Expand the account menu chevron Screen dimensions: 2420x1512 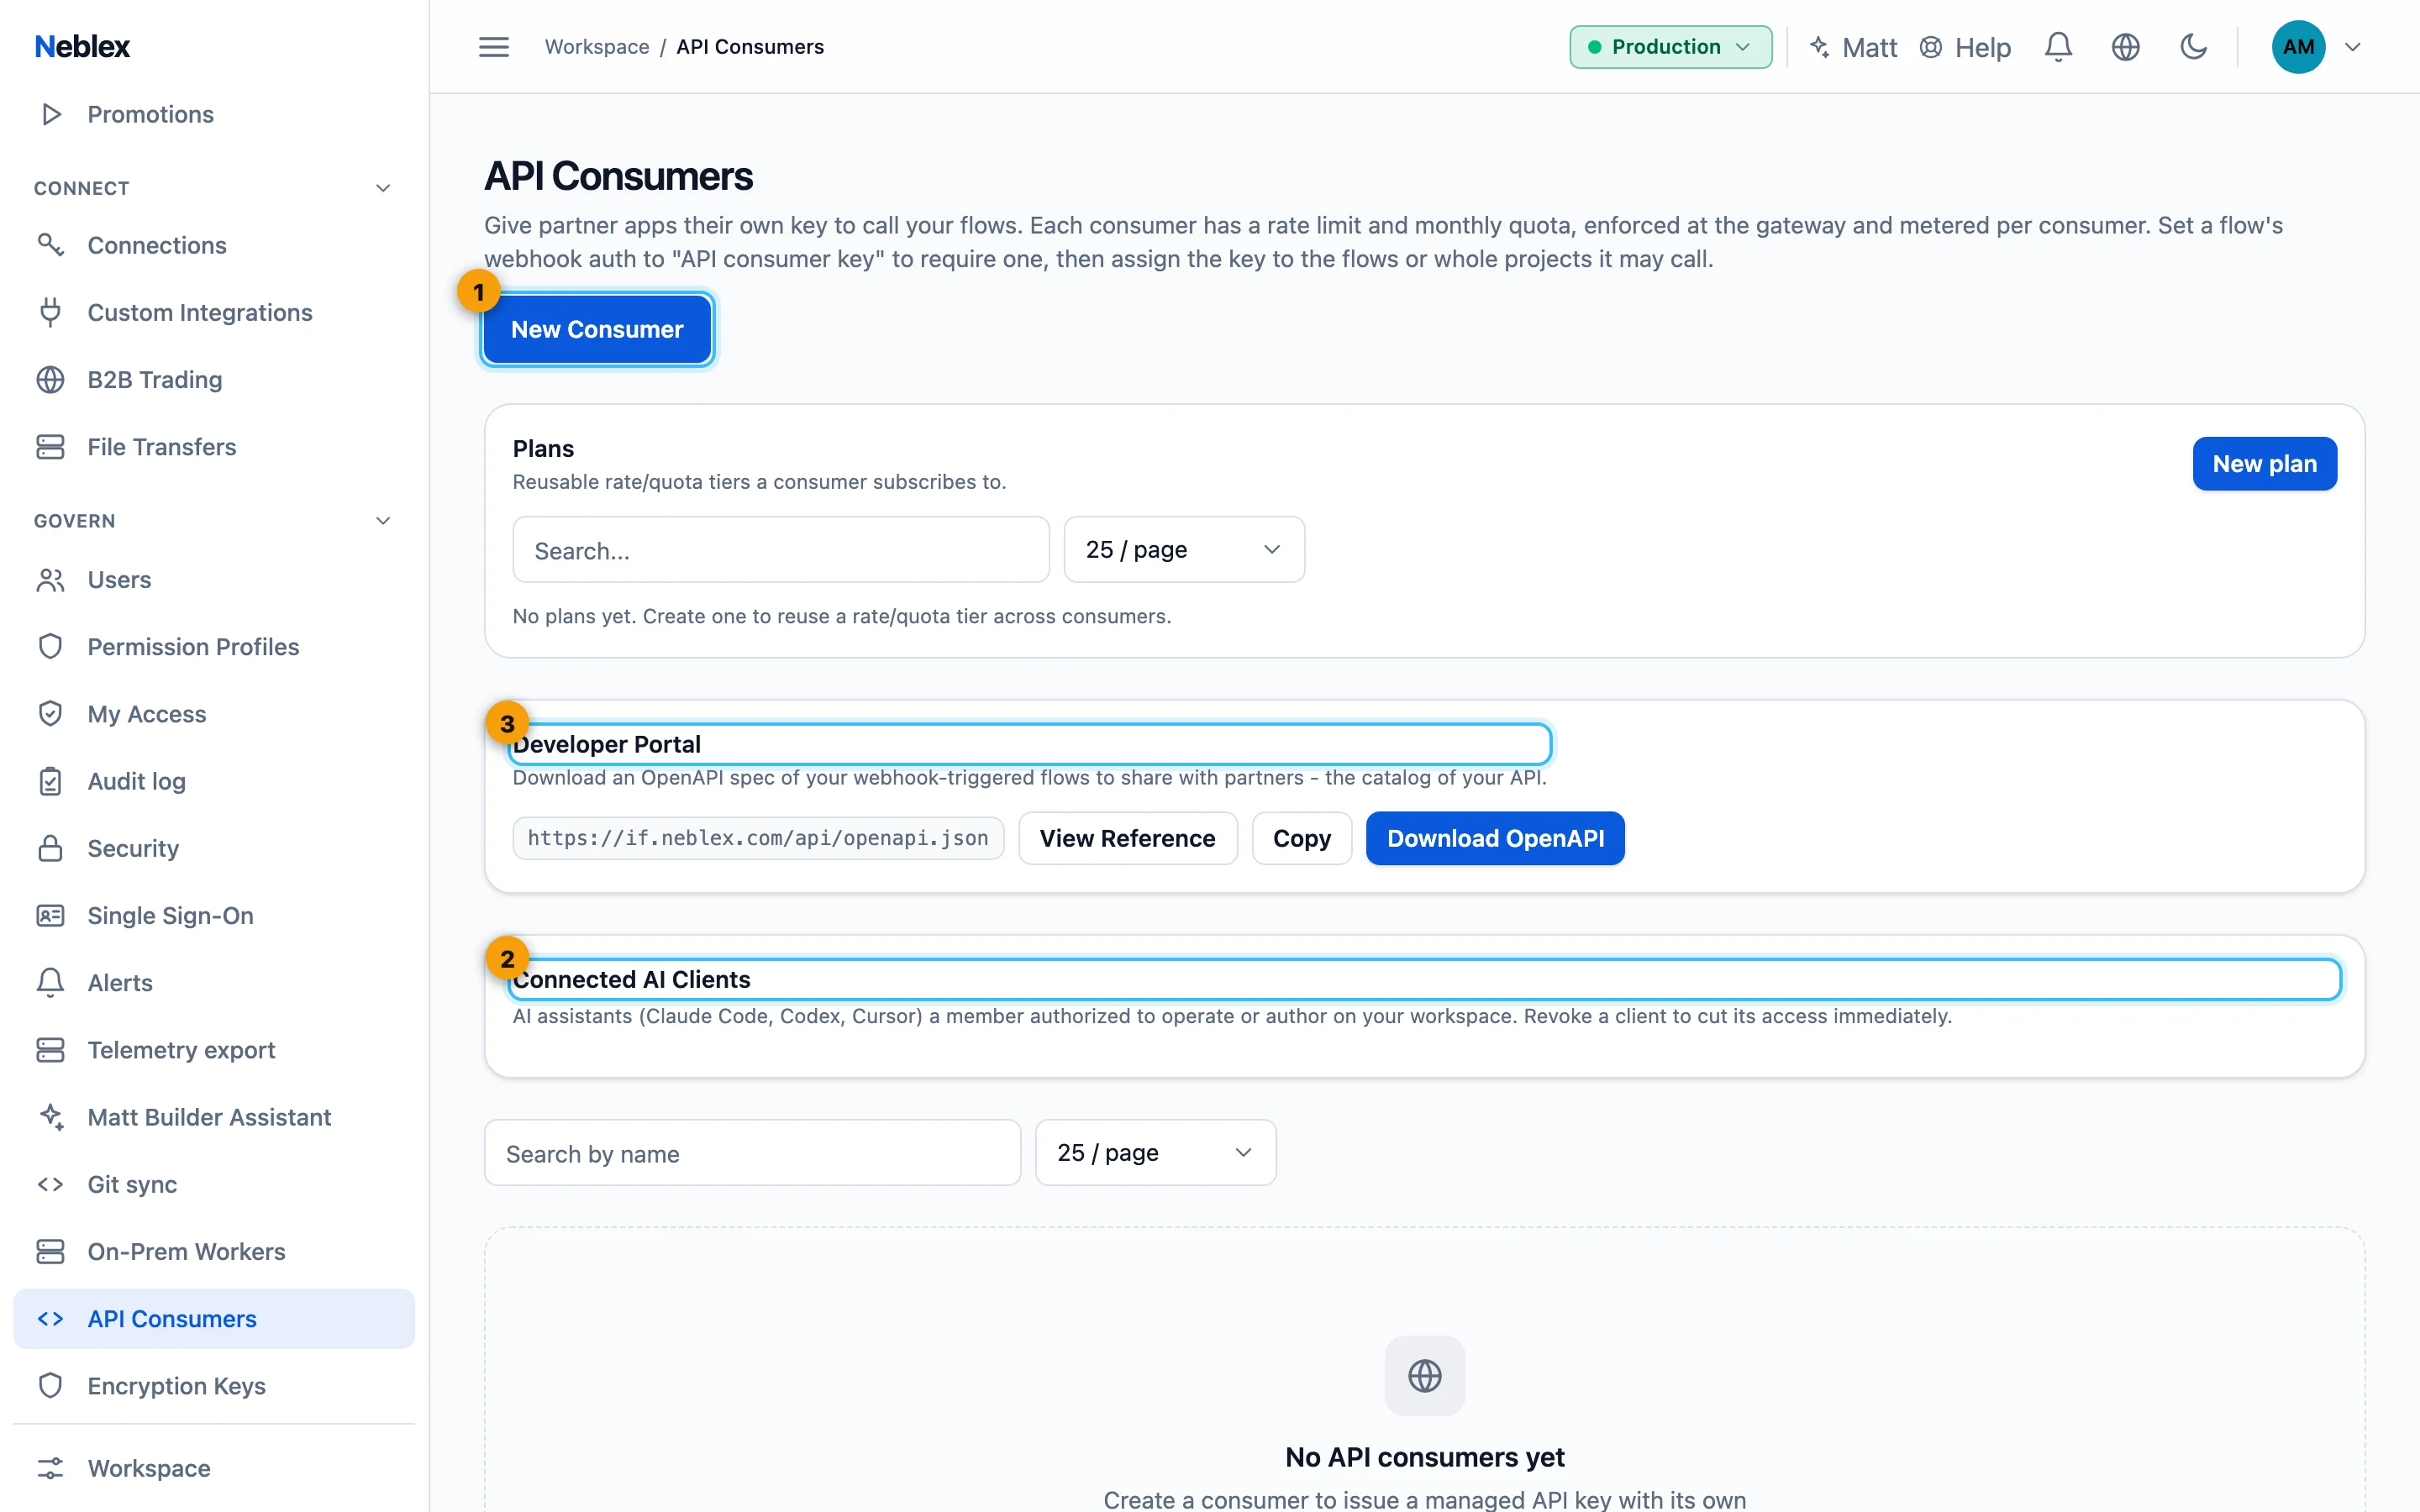[x=2353, y=47]
